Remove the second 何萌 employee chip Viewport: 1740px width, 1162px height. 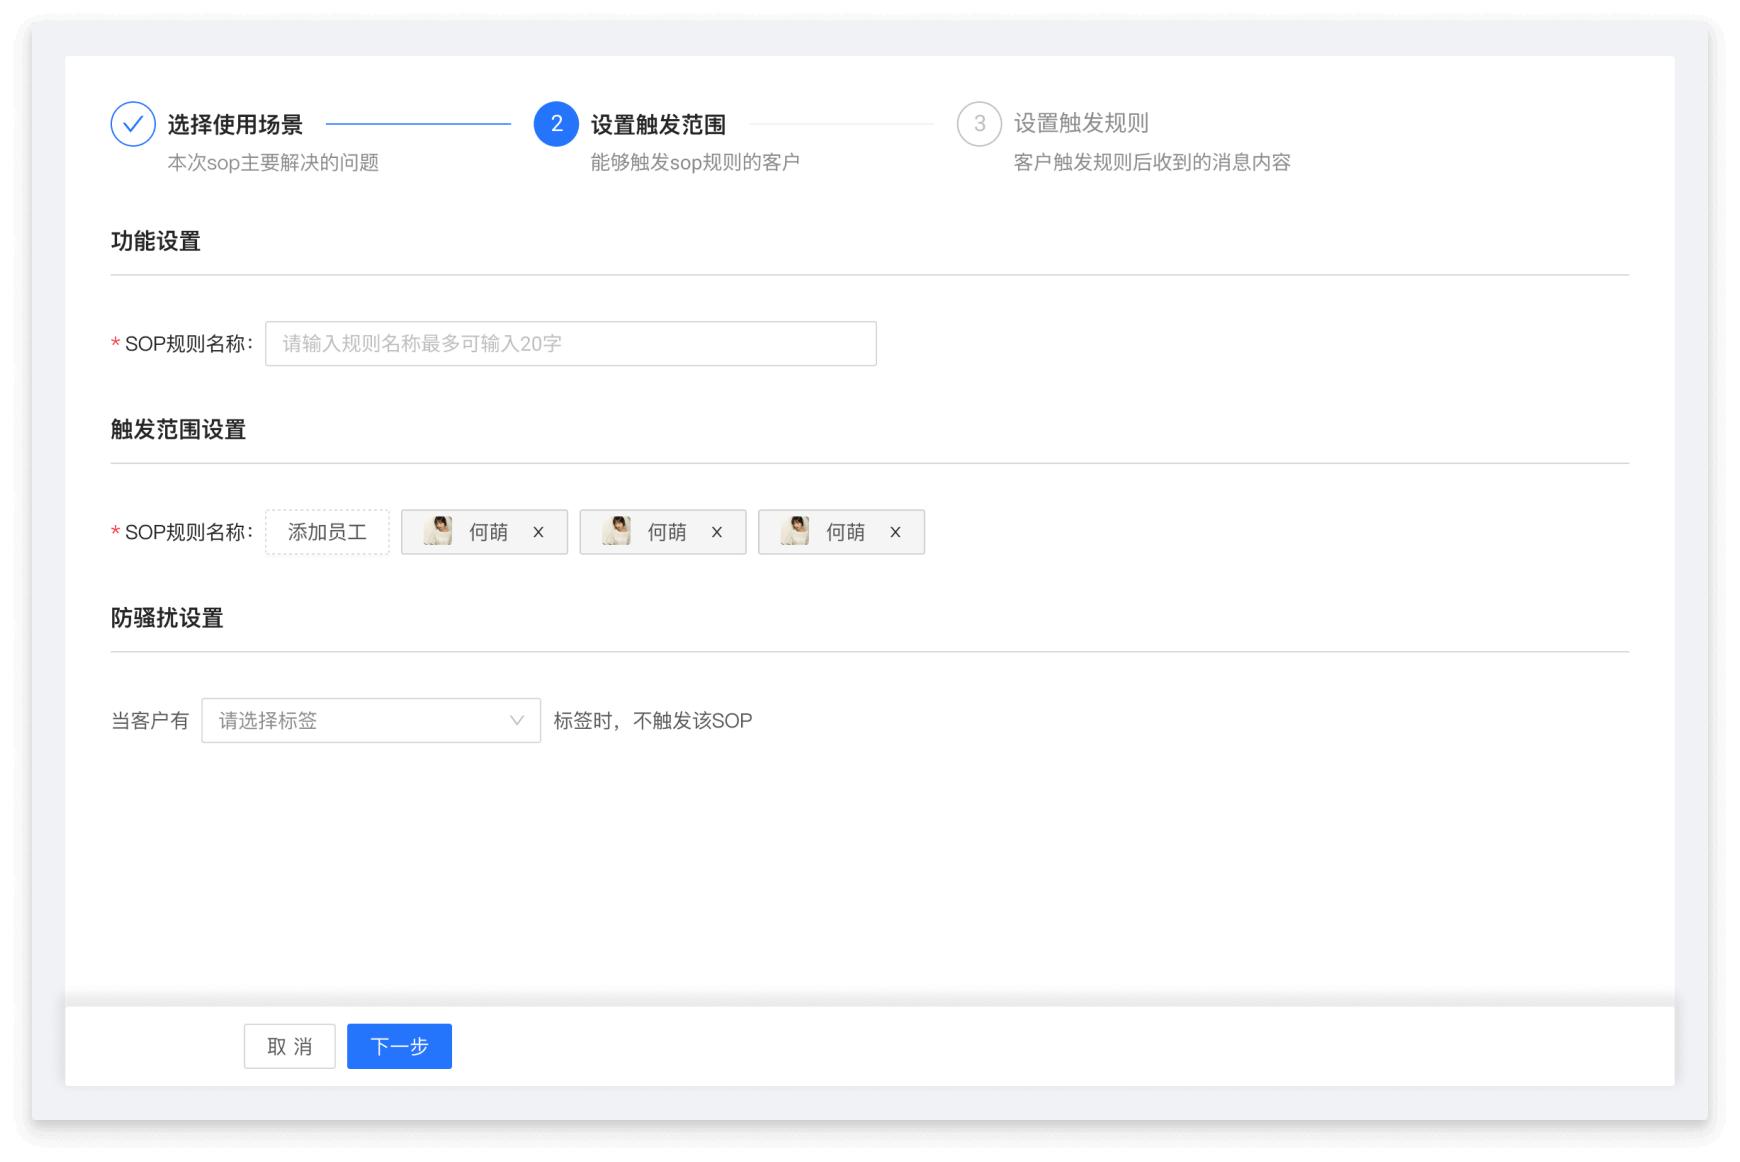tap(717, 532)
